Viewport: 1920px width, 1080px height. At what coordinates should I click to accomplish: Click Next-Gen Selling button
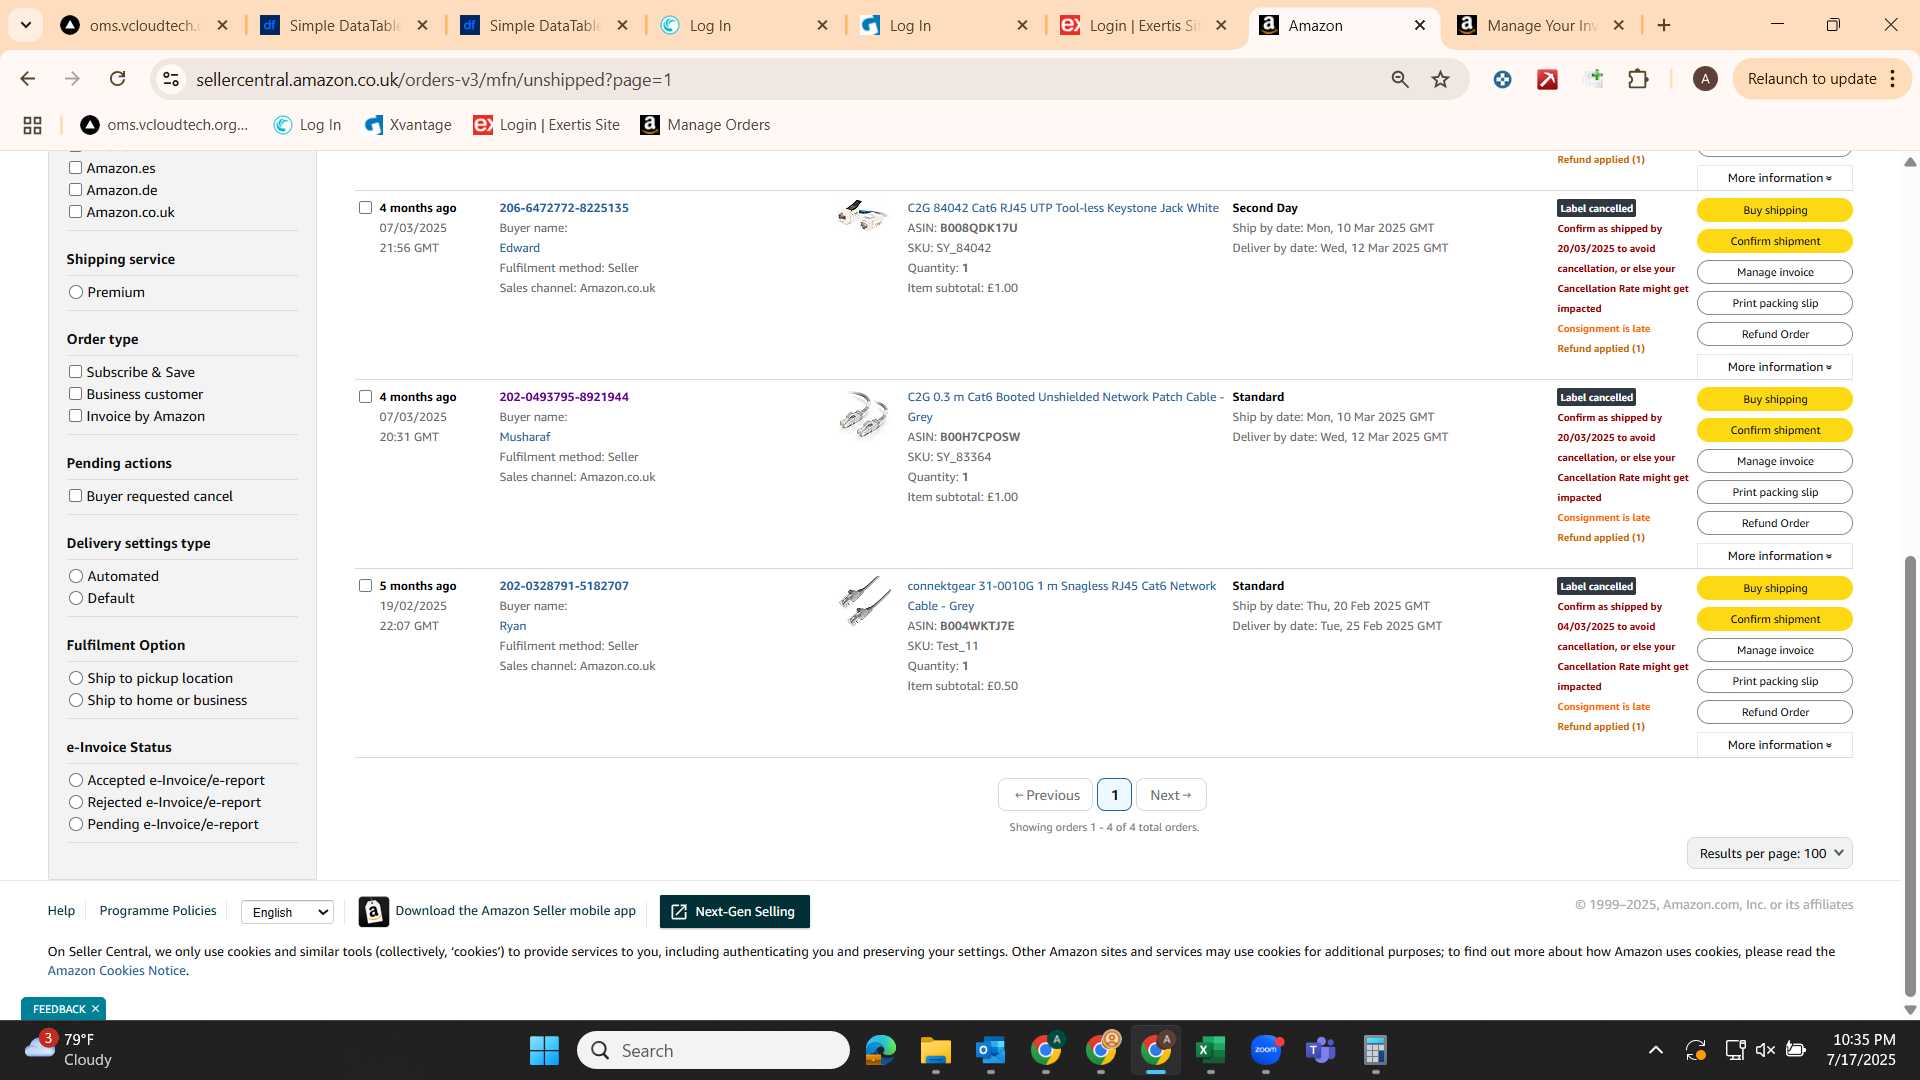coord(735,911)
